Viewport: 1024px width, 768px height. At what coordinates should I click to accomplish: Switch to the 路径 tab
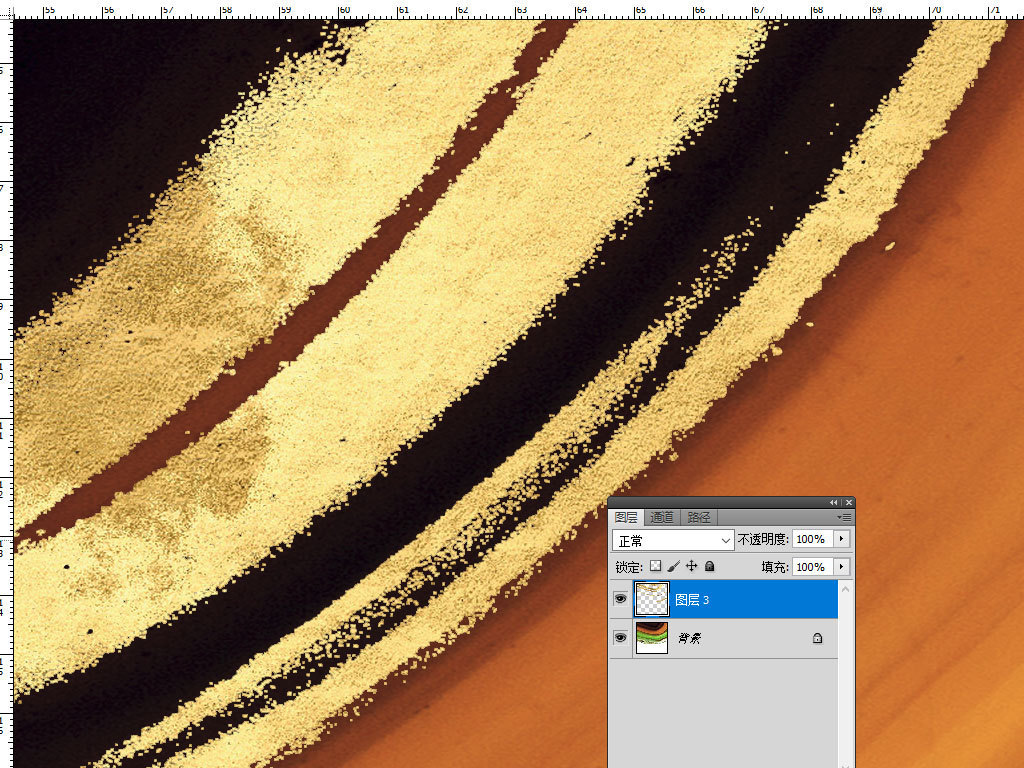[698, 517]
